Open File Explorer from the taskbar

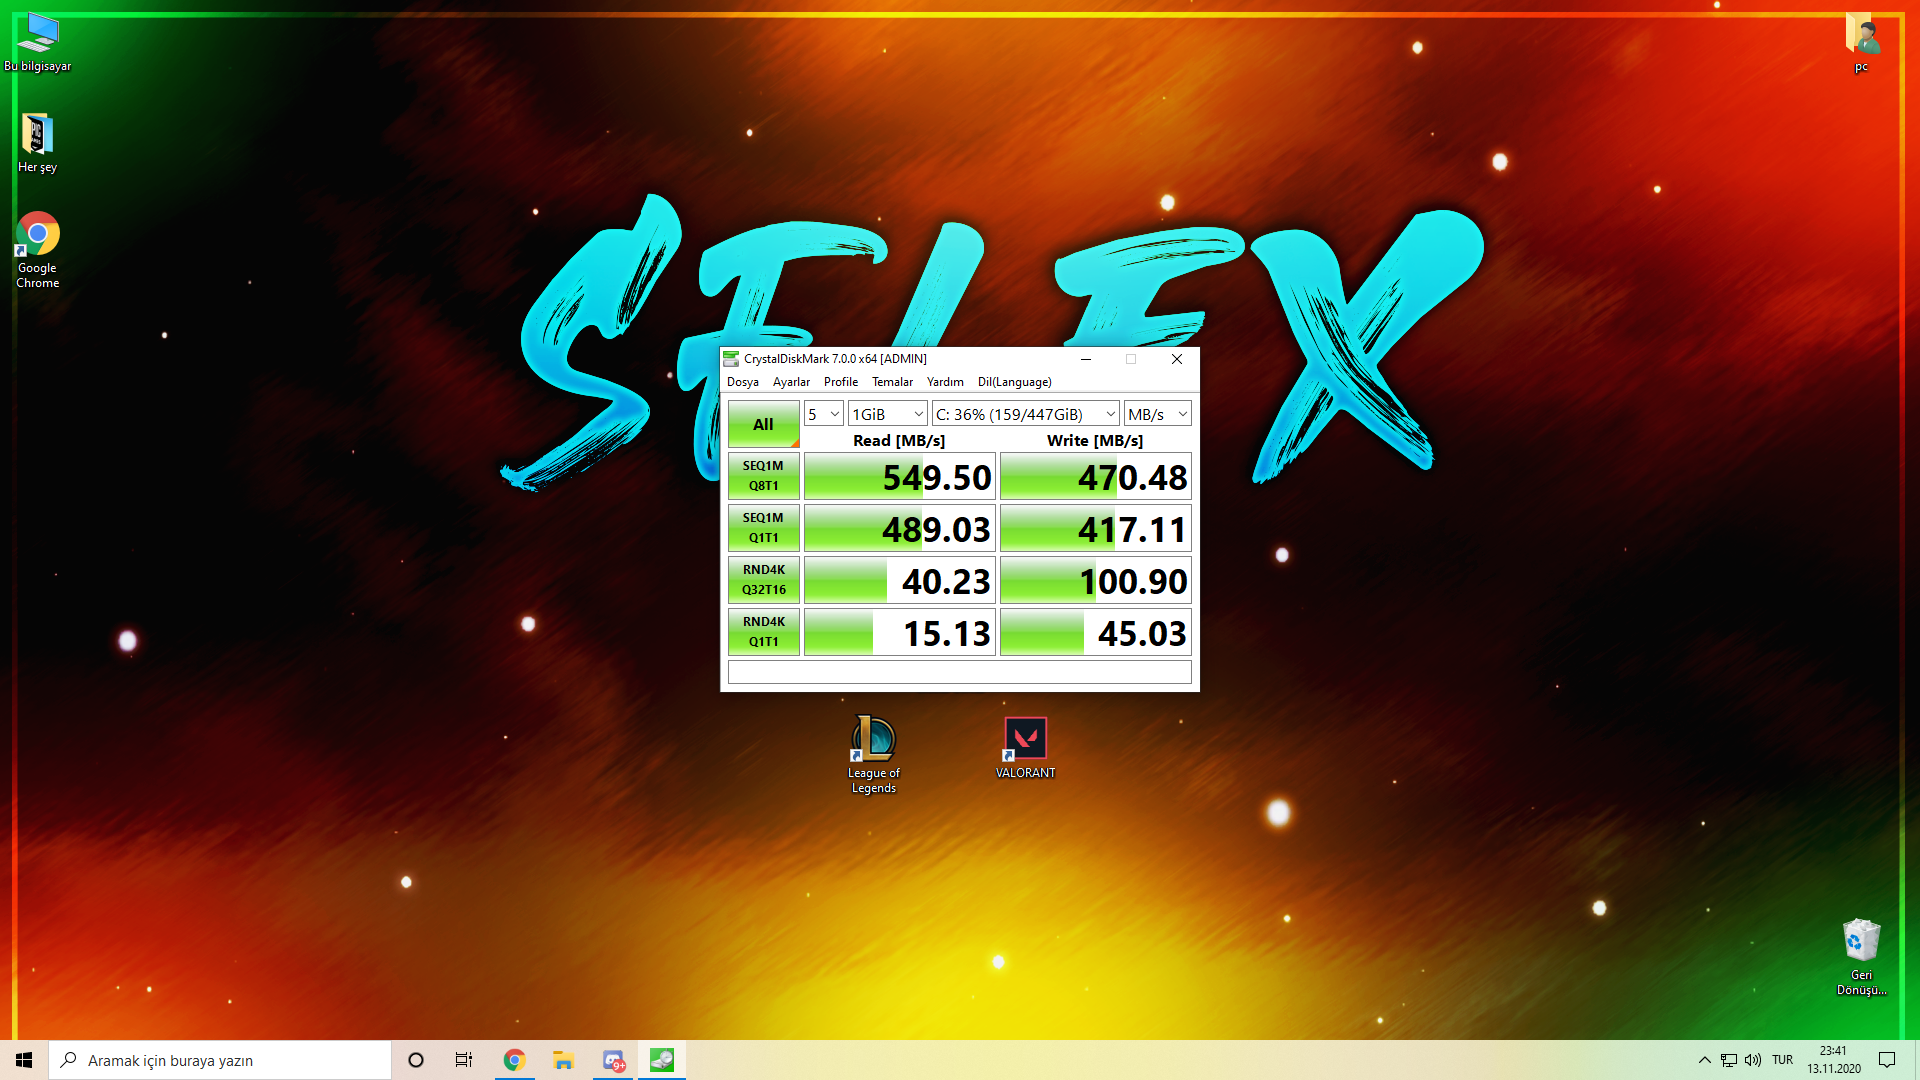coord(563,1060)
